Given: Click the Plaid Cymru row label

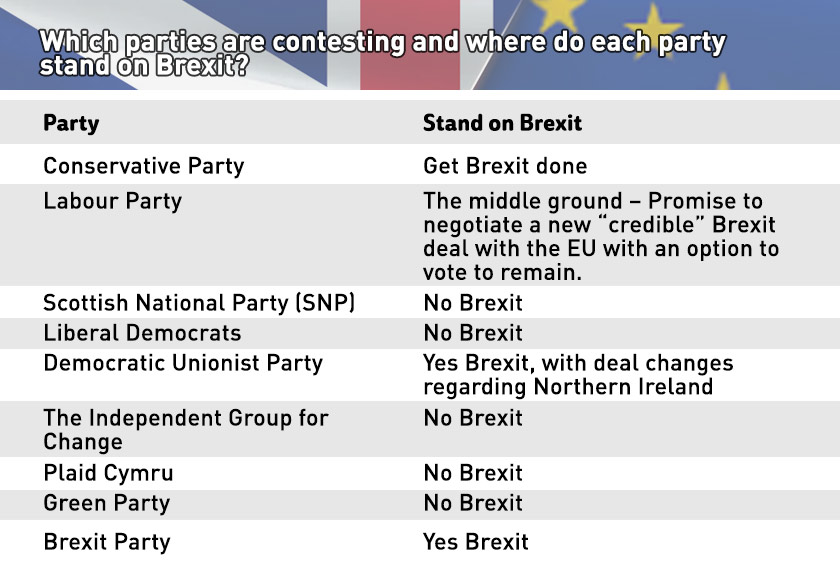Looking at the screenshot, I should tap(108, 474).
